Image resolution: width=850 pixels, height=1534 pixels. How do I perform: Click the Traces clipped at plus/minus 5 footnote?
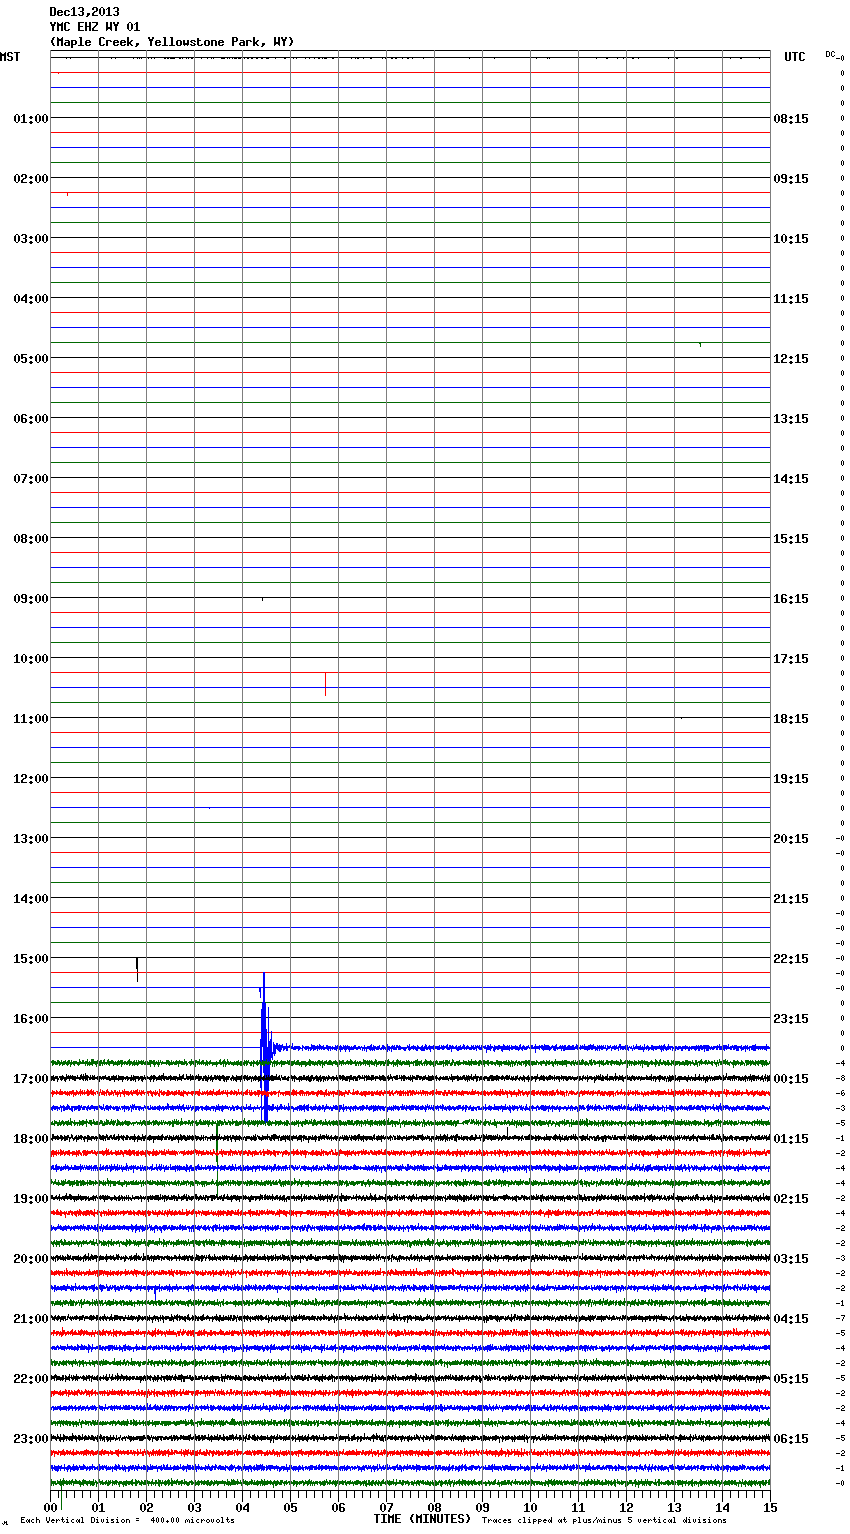click(x=604, y=1521)
